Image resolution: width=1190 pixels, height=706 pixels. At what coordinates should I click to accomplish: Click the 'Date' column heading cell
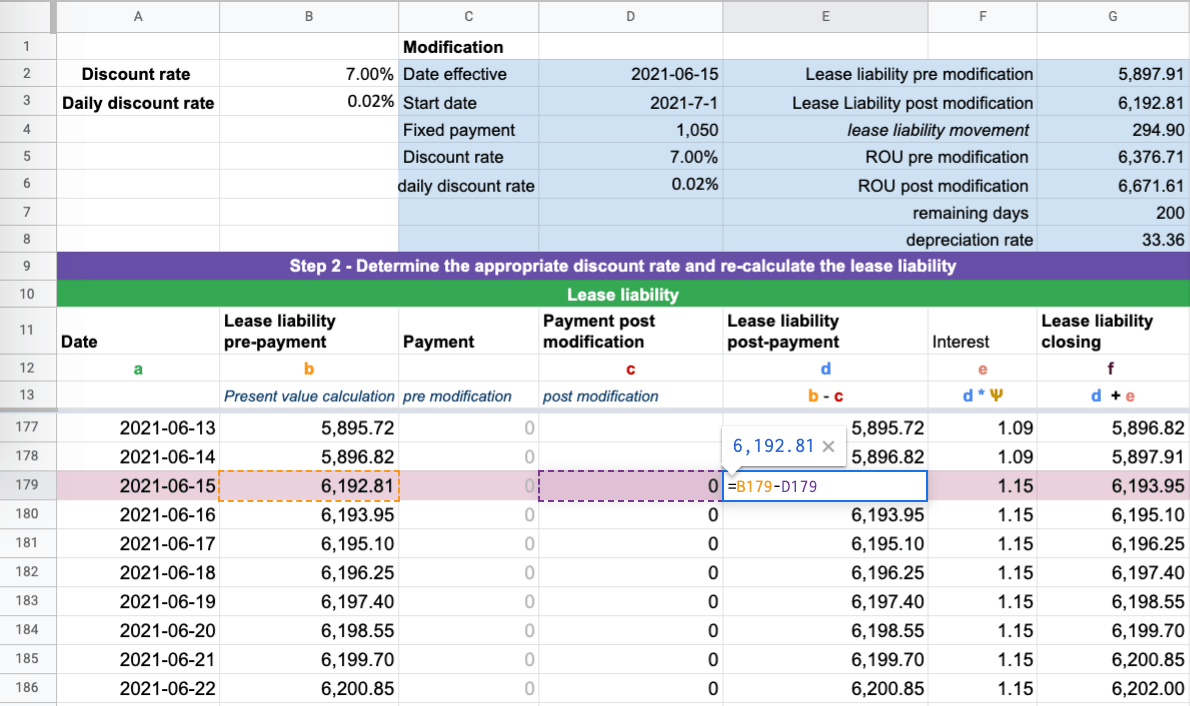(138, 330)
